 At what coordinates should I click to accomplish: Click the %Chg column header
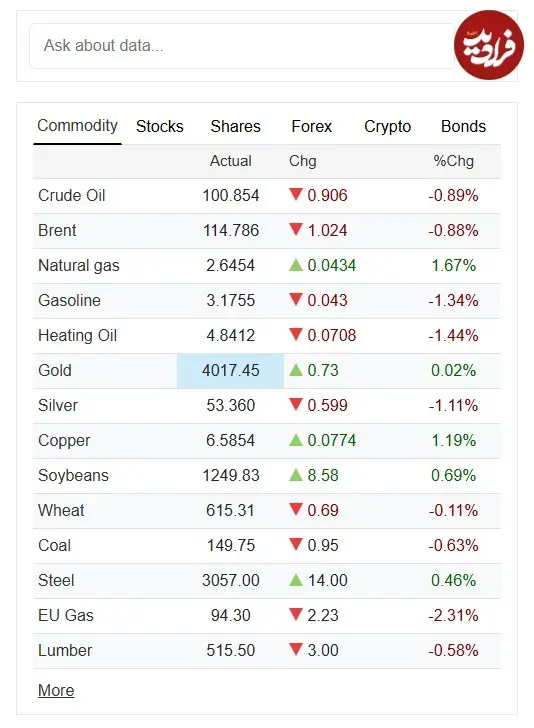click(453, 161)
